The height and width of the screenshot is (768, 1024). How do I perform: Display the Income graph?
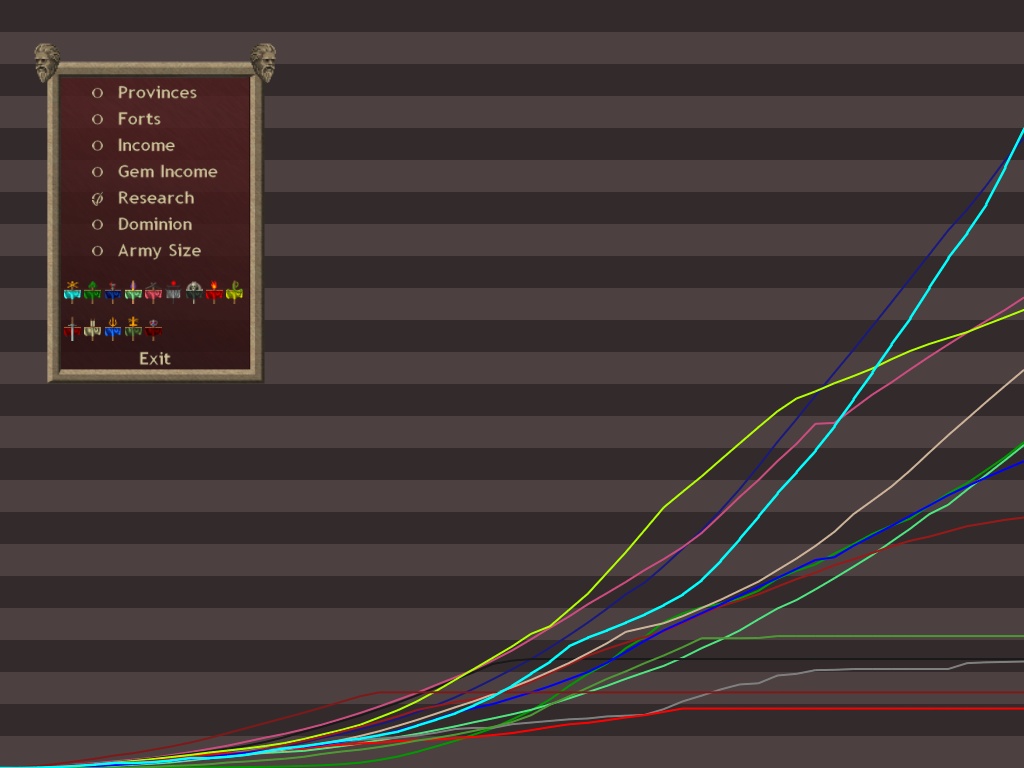(133, 145)
